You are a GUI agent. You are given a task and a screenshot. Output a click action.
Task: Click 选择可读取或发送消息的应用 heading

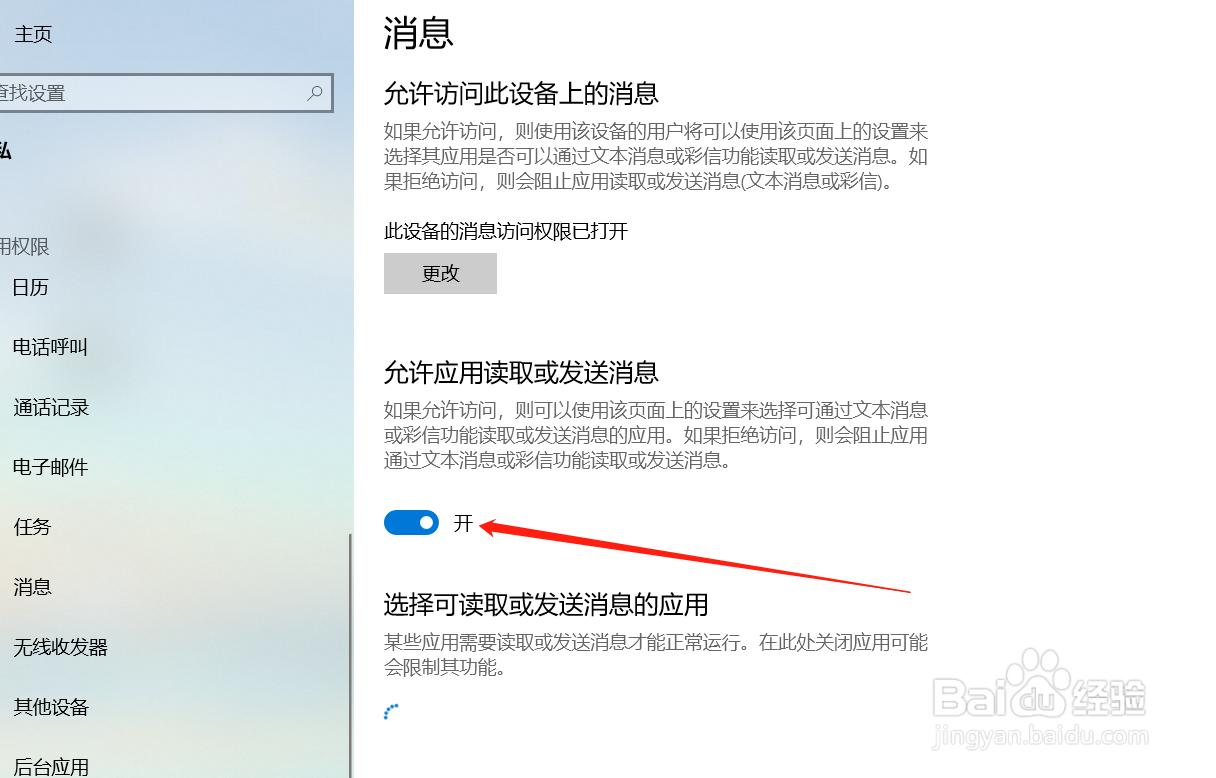click(546, 605)
